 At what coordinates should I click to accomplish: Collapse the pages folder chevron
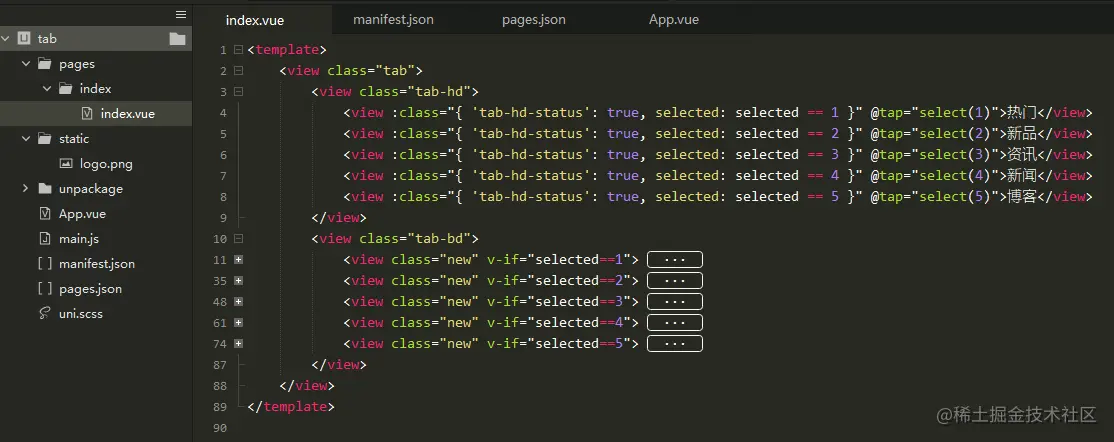click(x=26, y=64)
